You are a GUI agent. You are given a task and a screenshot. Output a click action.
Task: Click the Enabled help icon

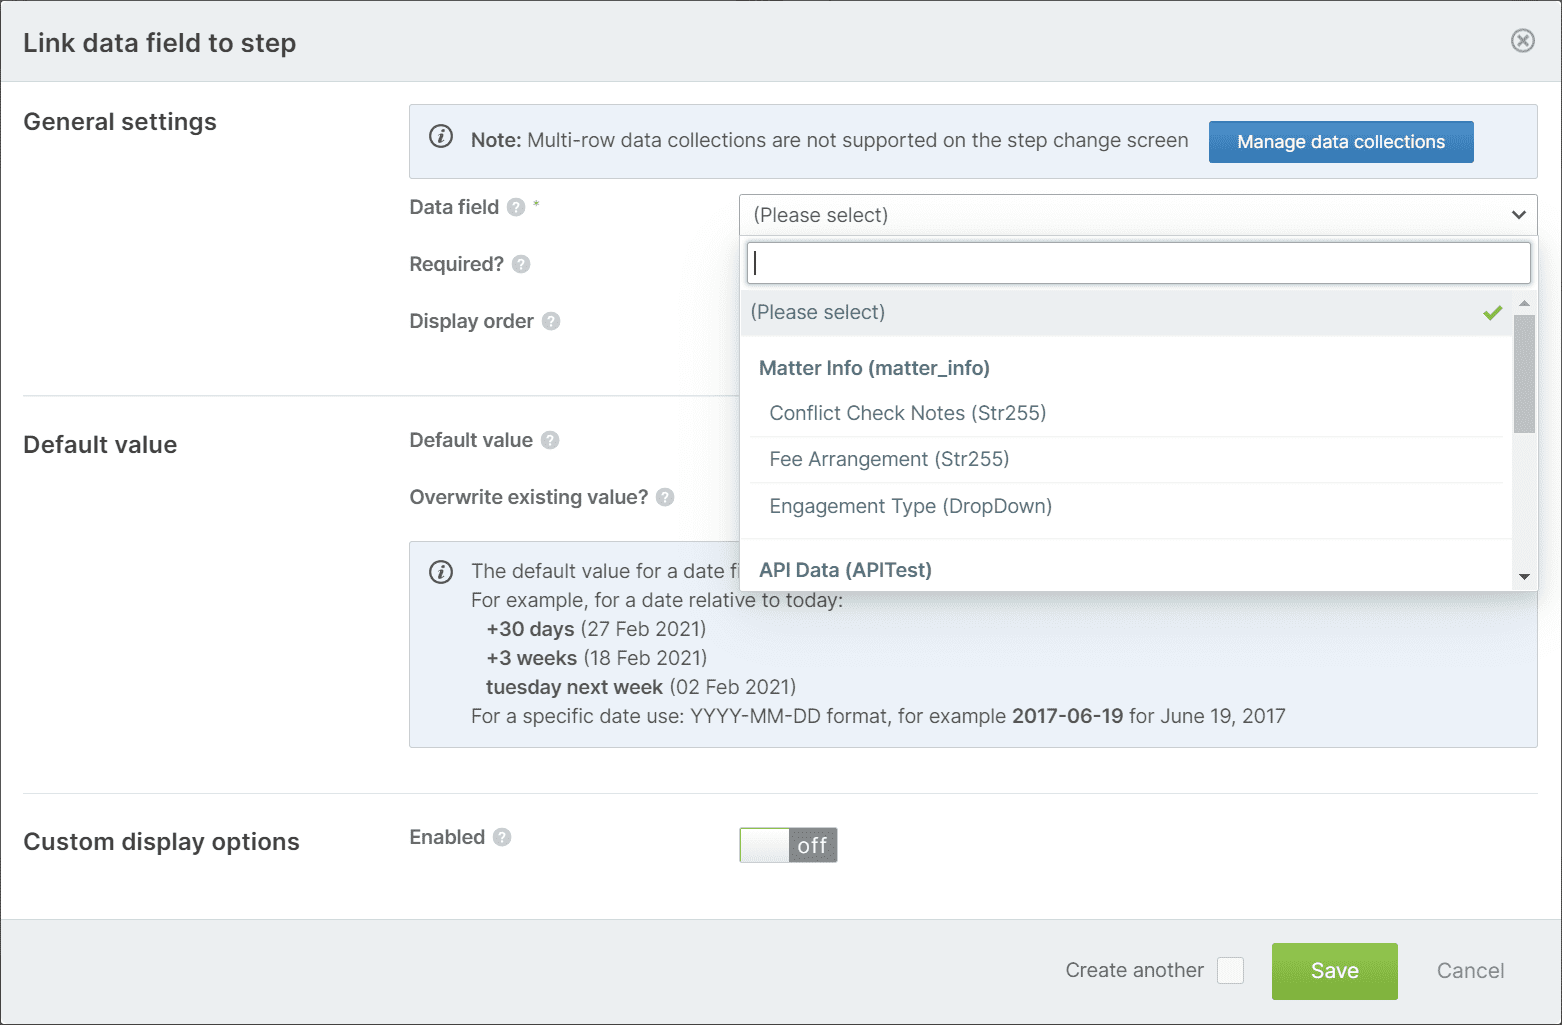coord(503,837)
